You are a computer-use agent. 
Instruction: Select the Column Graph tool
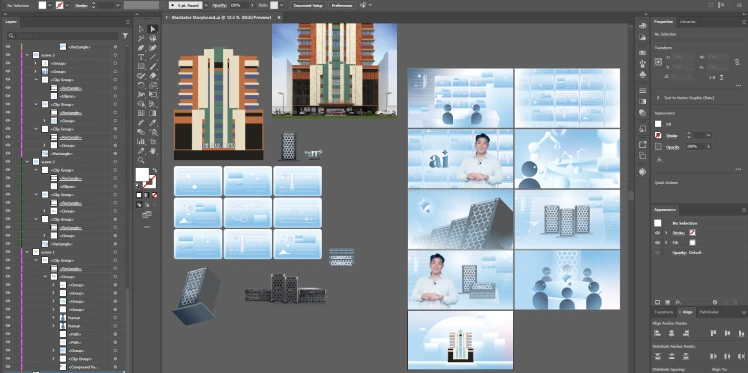[141, 141]
